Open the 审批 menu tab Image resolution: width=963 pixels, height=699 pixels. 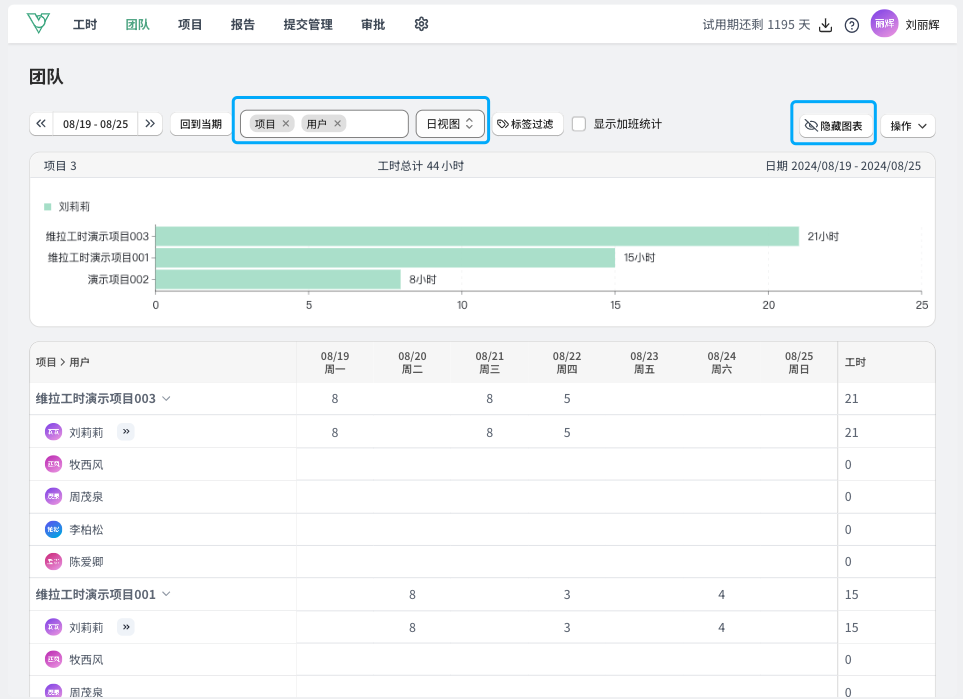(x=372, y=25)
